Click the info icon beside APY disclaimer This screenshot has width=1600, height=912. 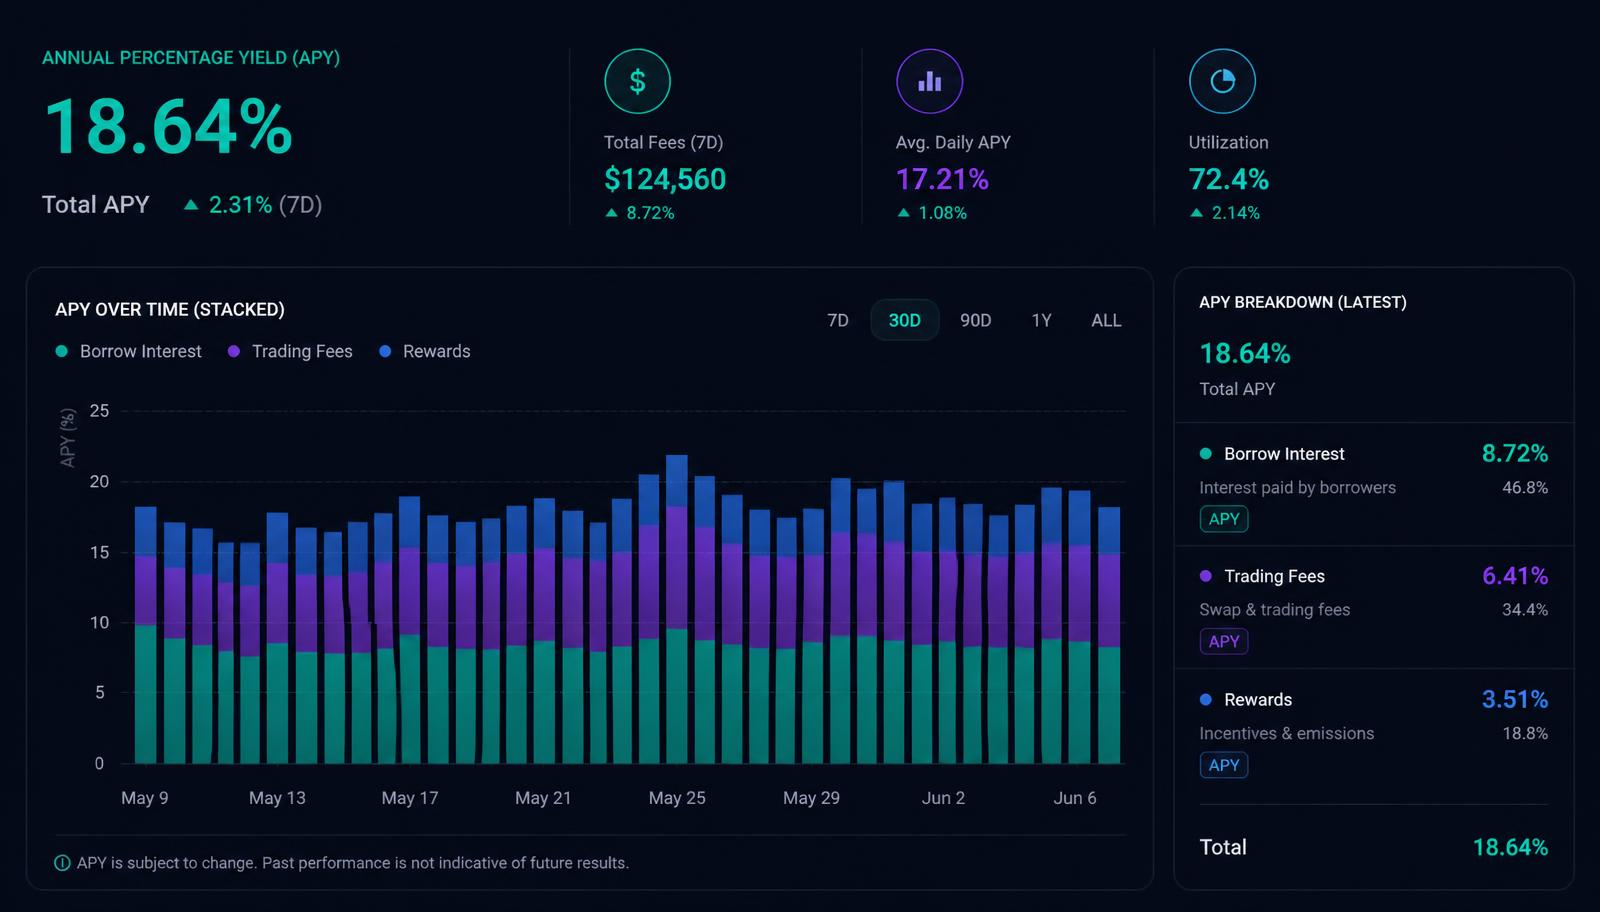click(x=63, y=863)
